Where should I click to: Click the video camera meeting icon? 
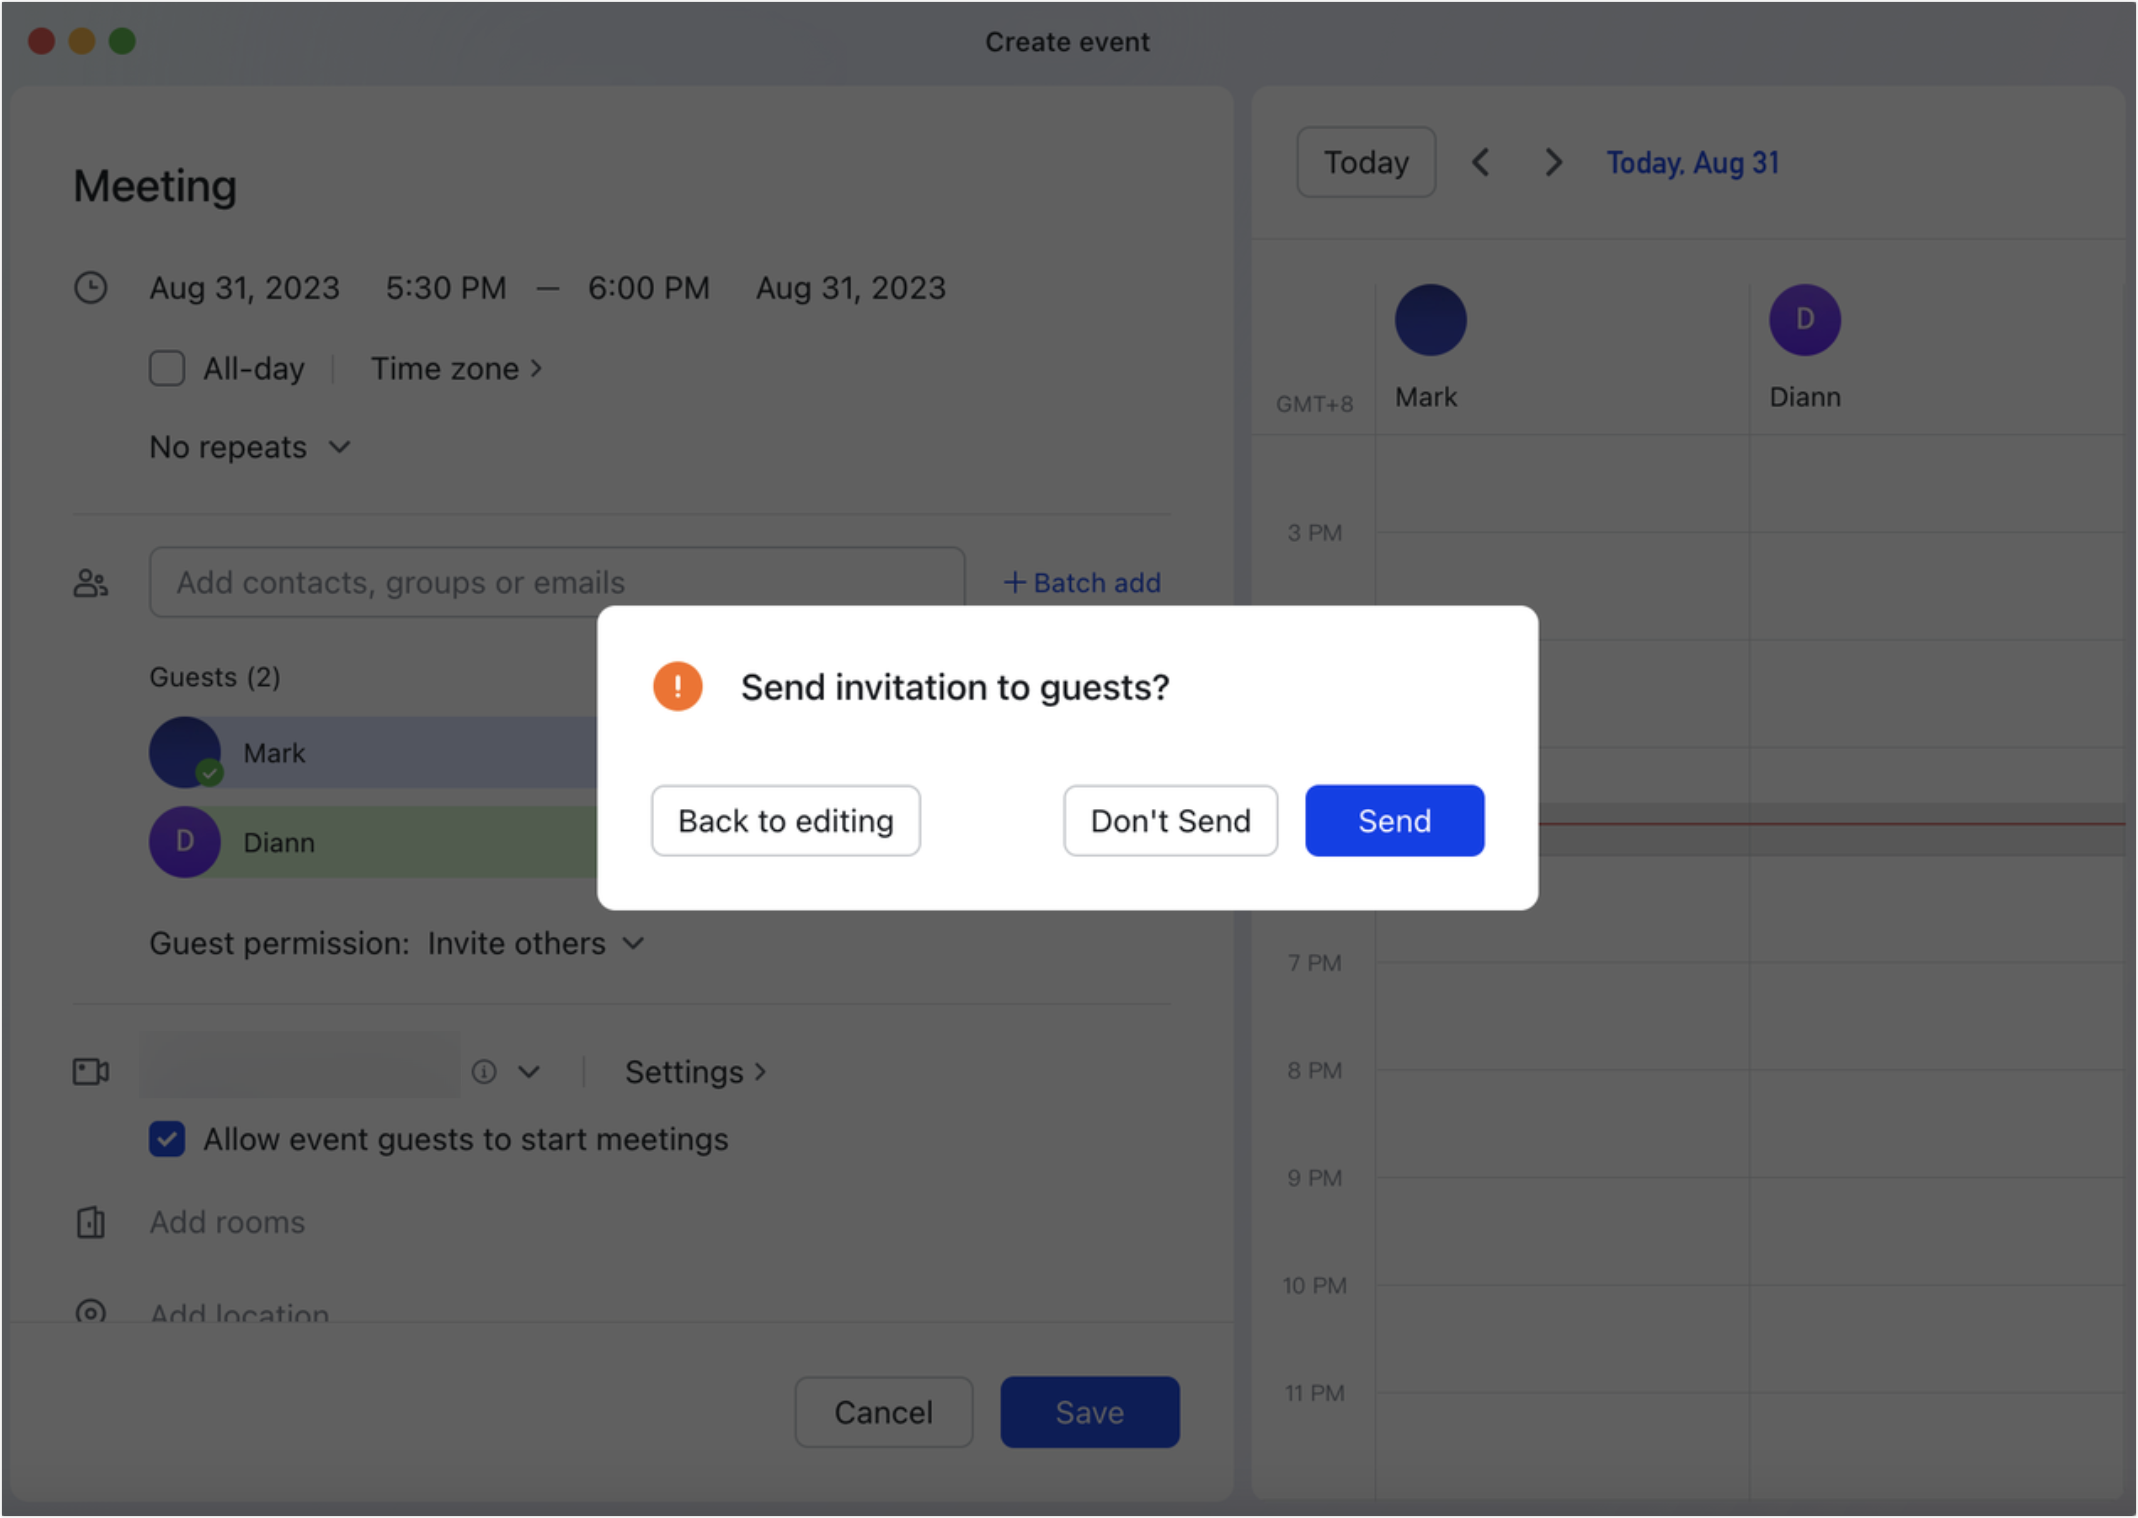click(x=90, y=1071)
